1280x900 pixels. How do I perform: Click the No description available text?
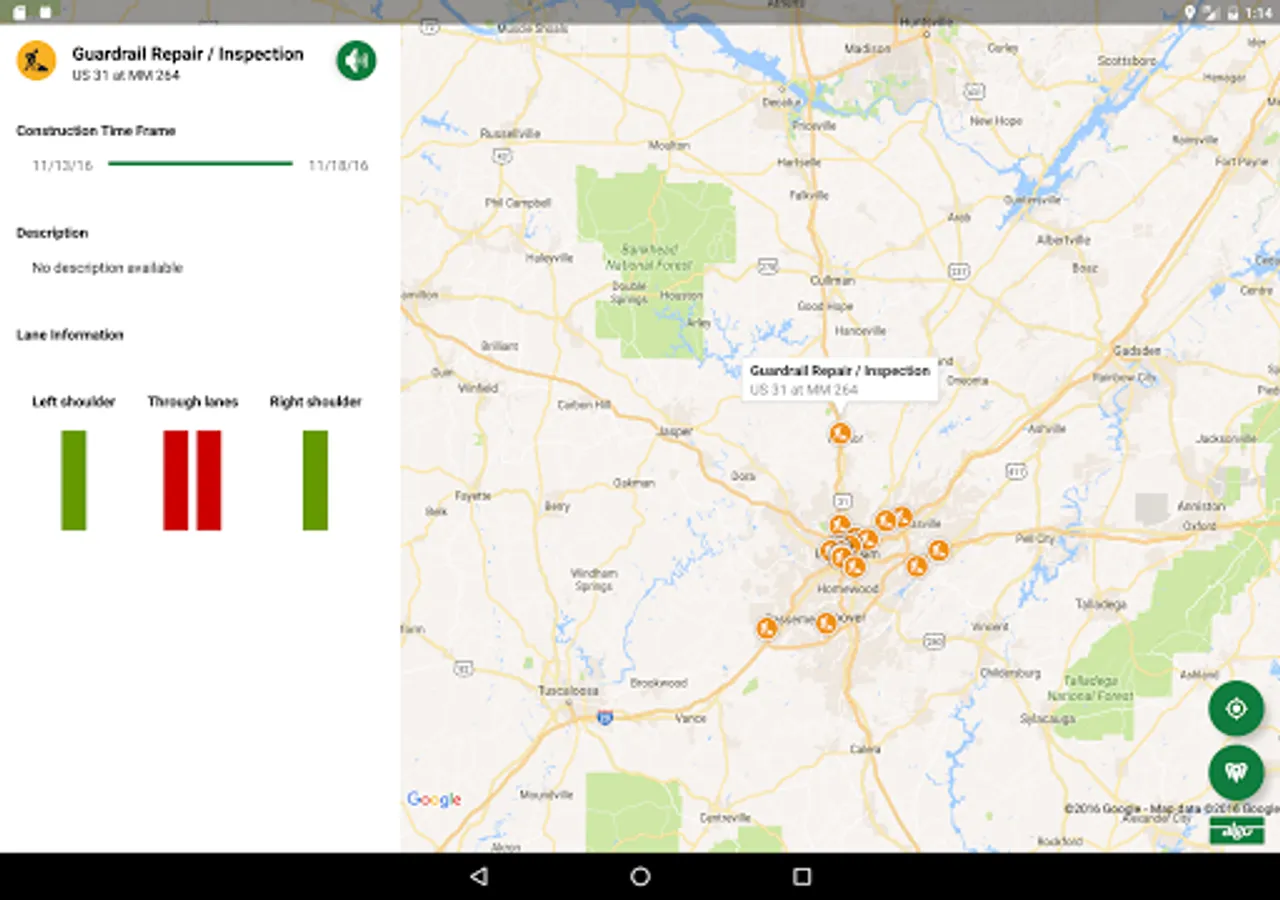coord(107,268)
